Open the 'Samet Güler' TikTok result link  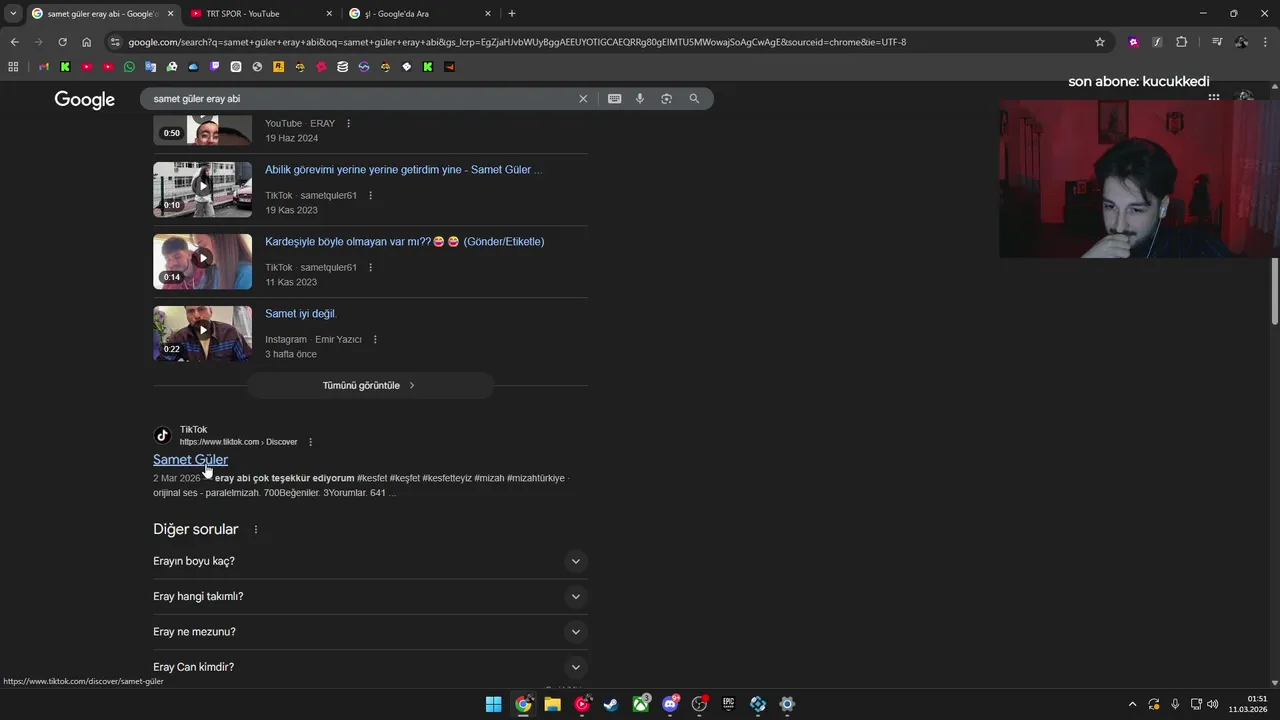(190, 460)
